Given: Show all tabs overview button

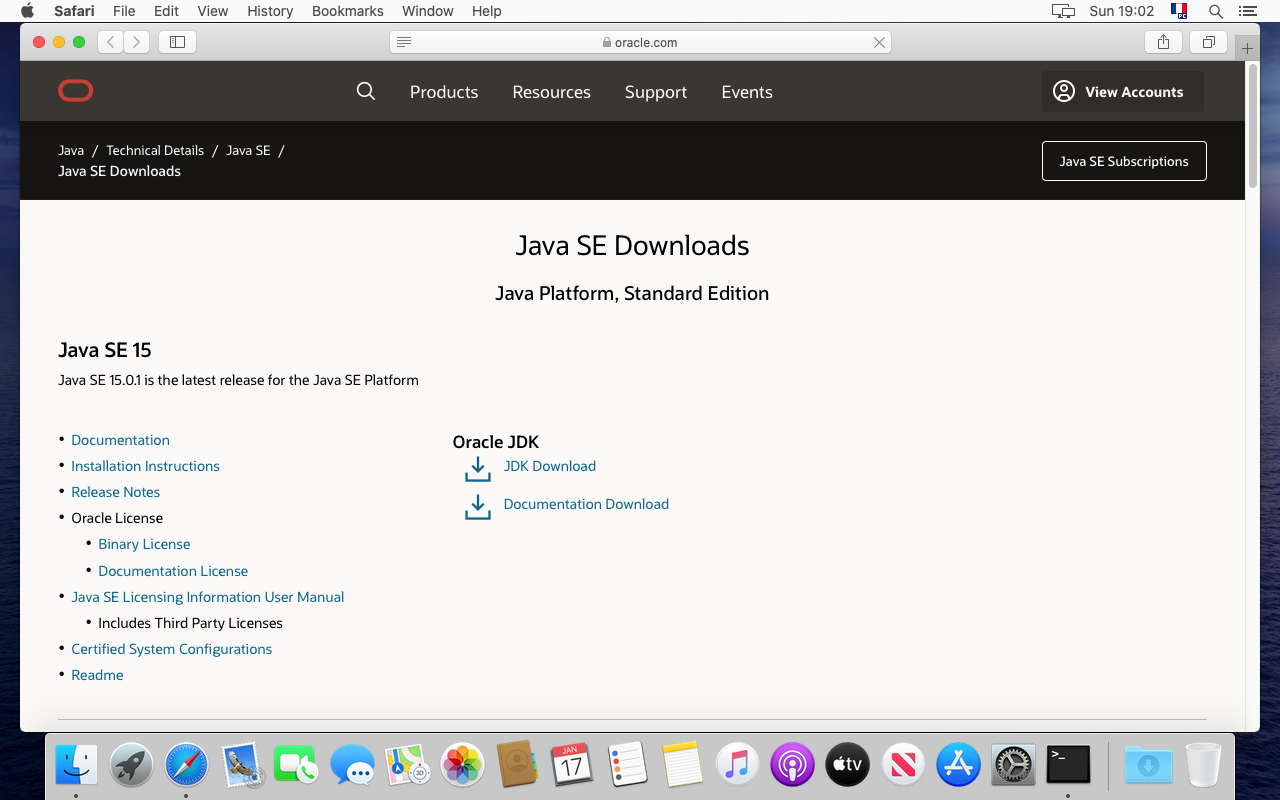Looking at the screenshot, I should tap(1208, 42).
